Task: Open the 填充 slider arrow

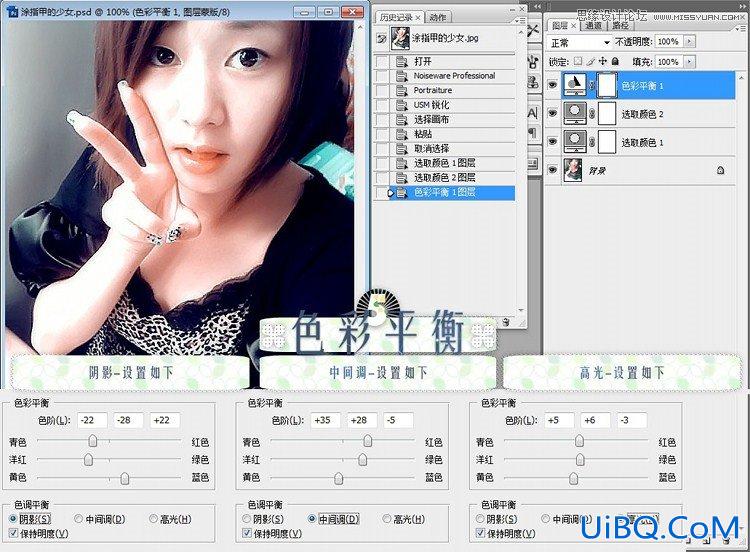Action: [x=689, y=62]
